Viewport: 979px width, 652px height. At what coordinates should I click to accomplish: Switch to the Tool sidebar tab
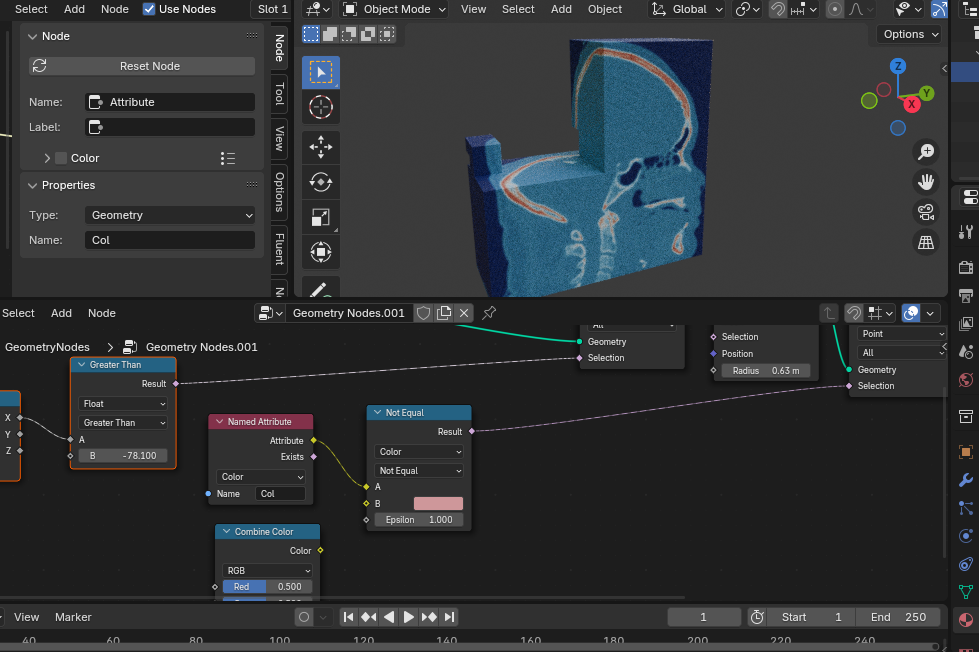coord(279,95)
